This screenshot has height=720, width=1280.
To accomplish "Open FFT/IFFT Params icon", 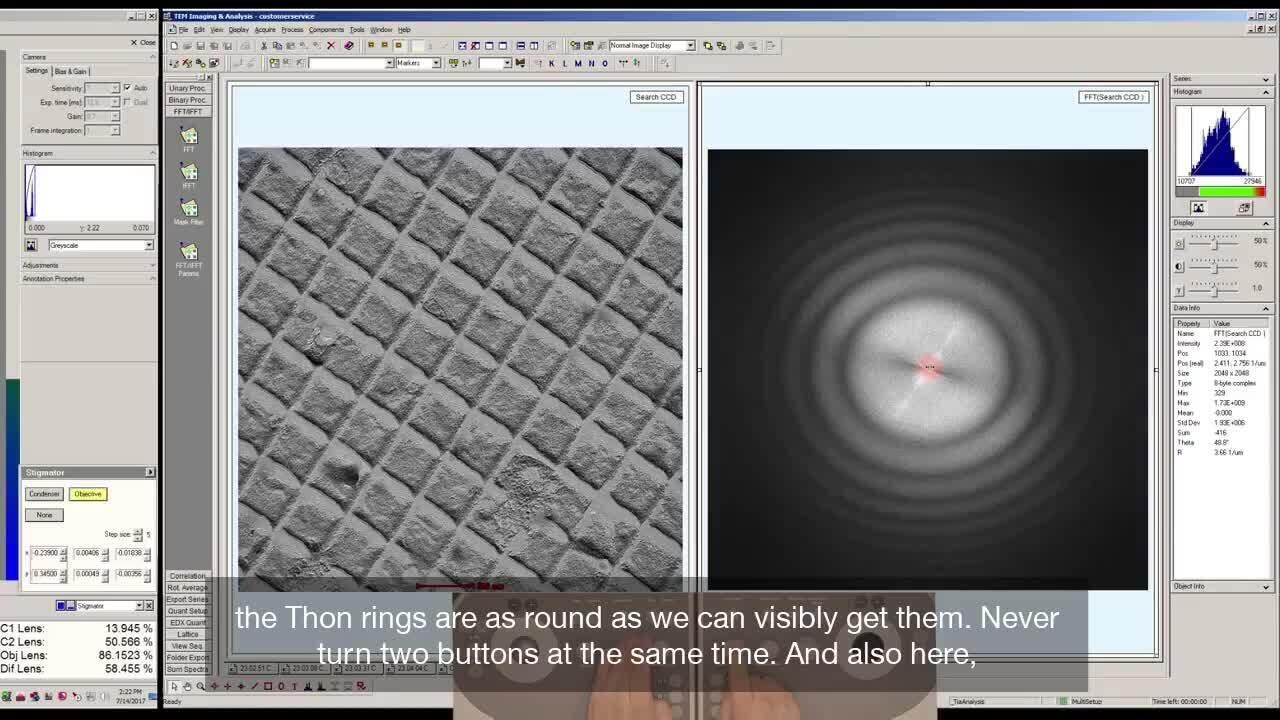I will pos(188,252).
